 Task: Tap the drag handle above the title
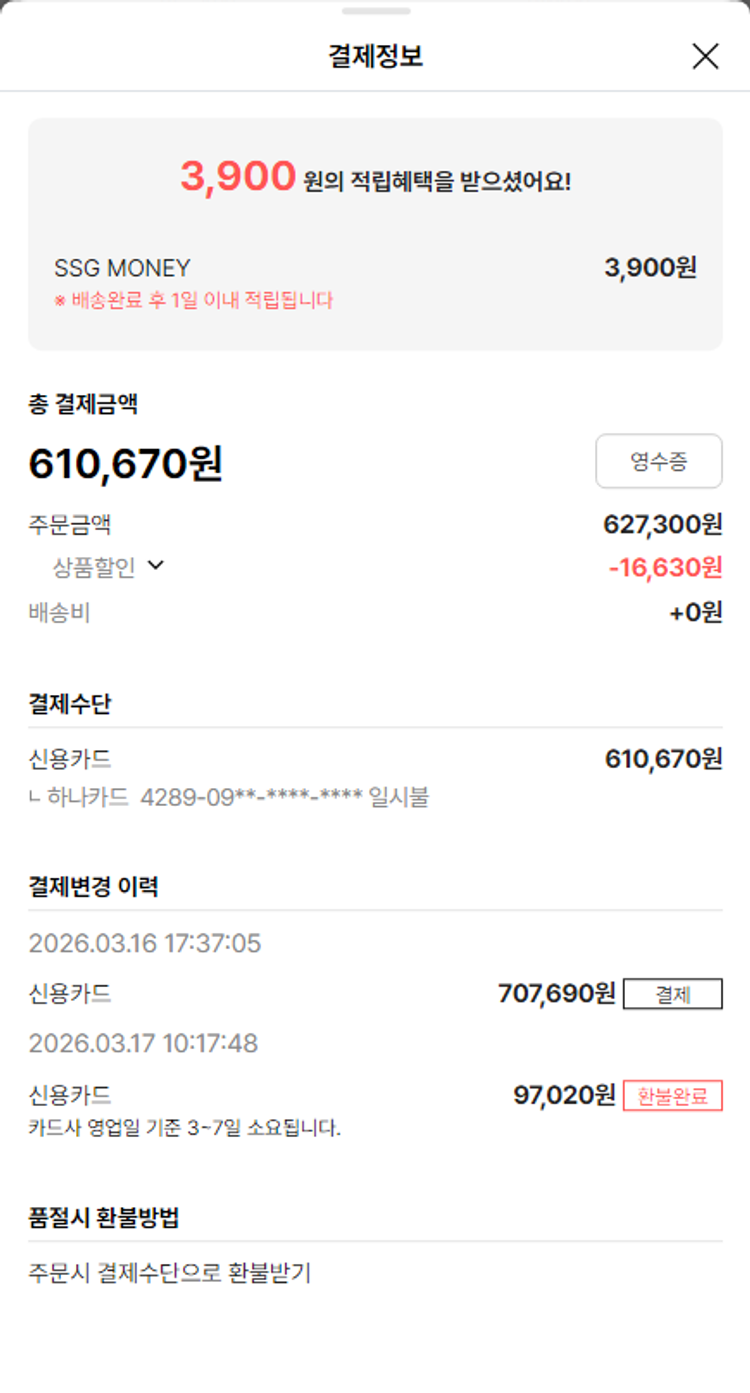(x=375, y=11)
